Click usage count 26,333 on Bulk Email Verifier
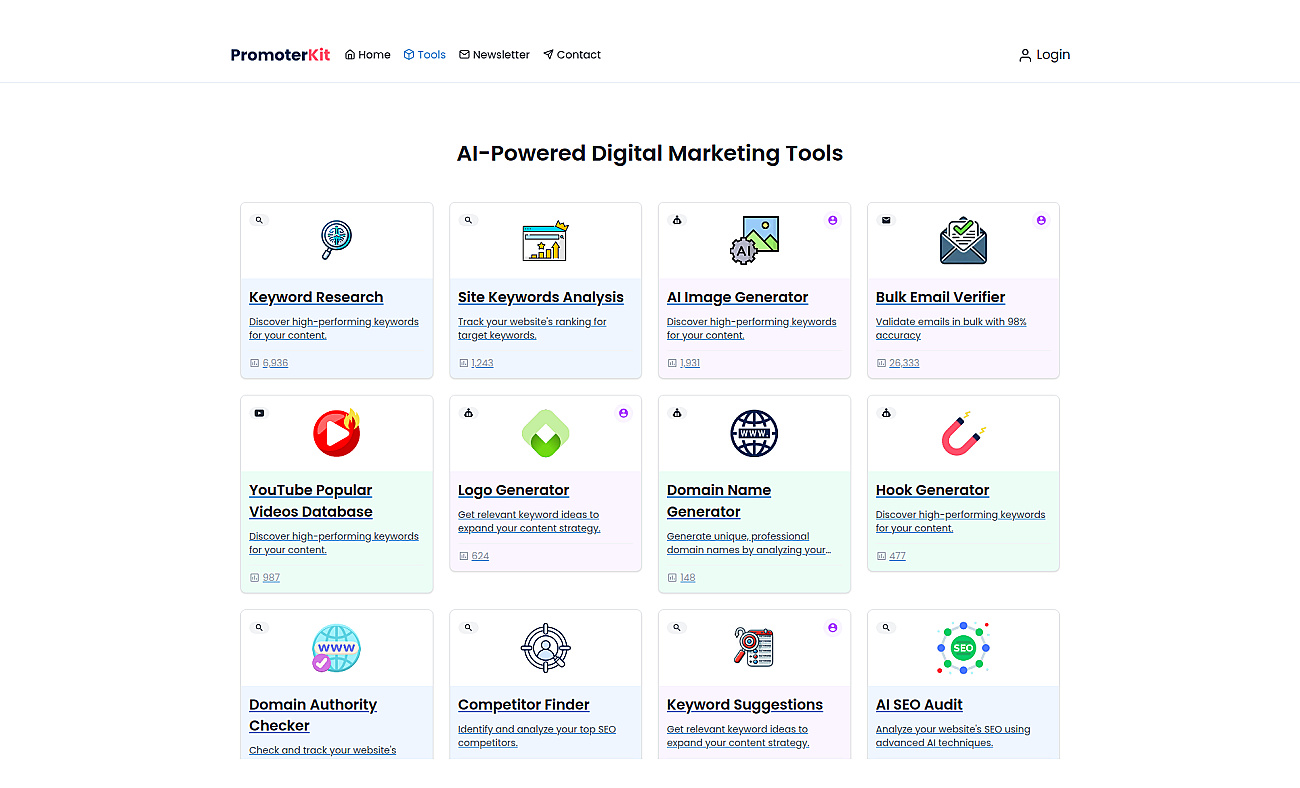 tap(904, 363)
